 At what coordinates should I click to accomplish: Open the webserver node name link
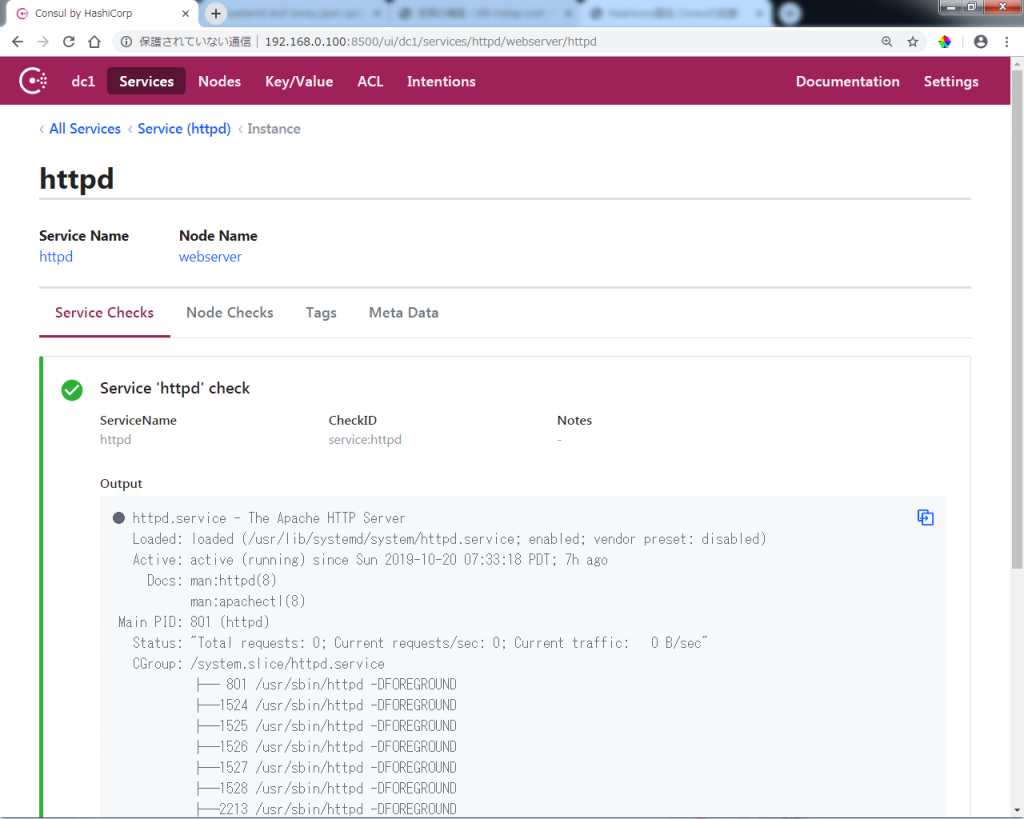pyautogui.click(x=210, y=257)
